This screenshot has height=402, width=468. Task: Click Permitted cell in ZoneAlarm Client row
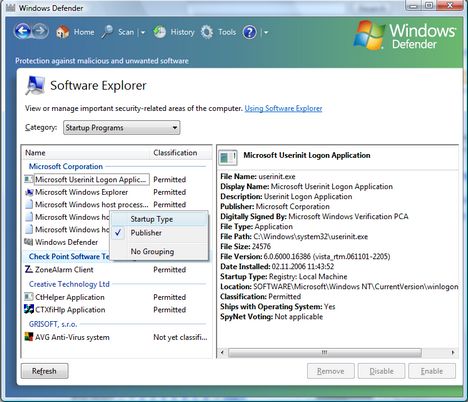170,269
